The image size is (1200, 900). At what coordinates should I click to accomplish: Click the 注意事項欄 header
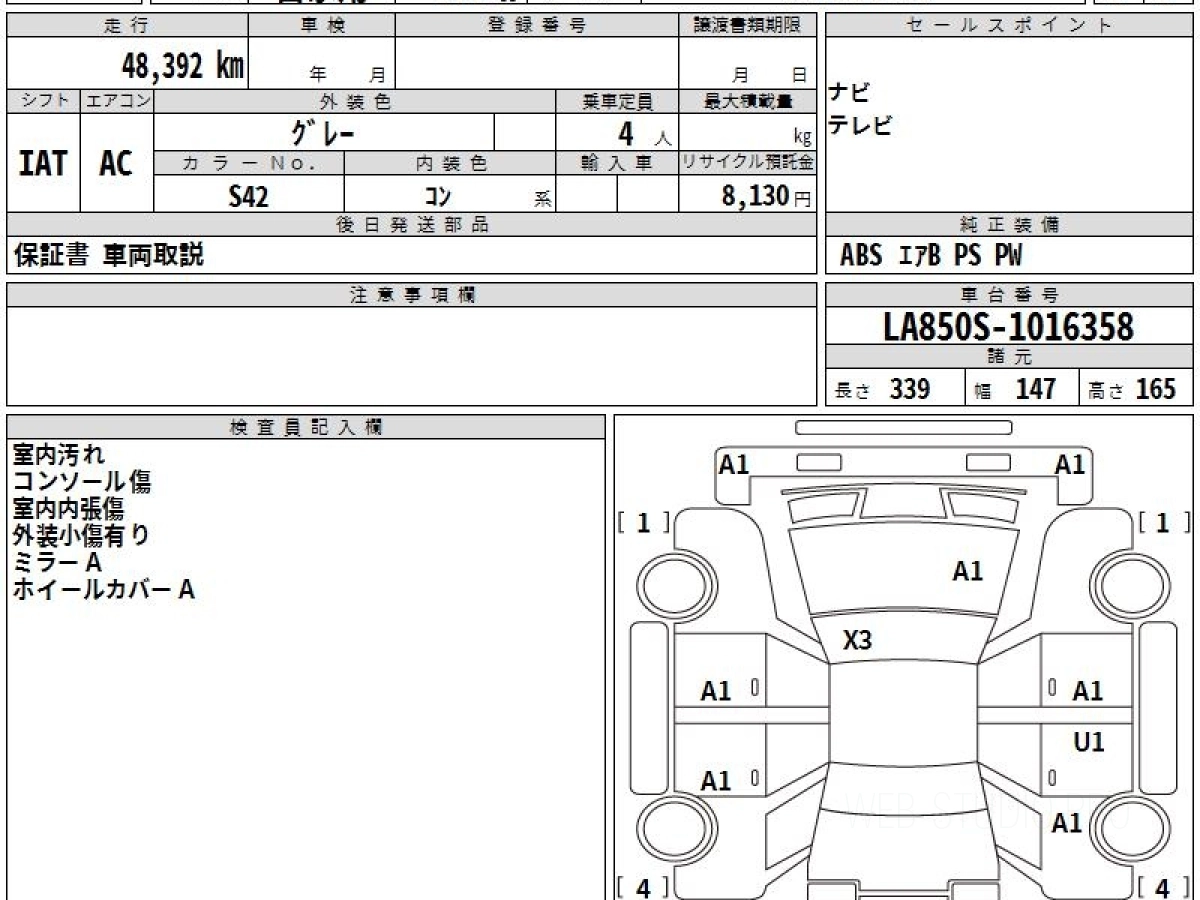coord(412,295)
